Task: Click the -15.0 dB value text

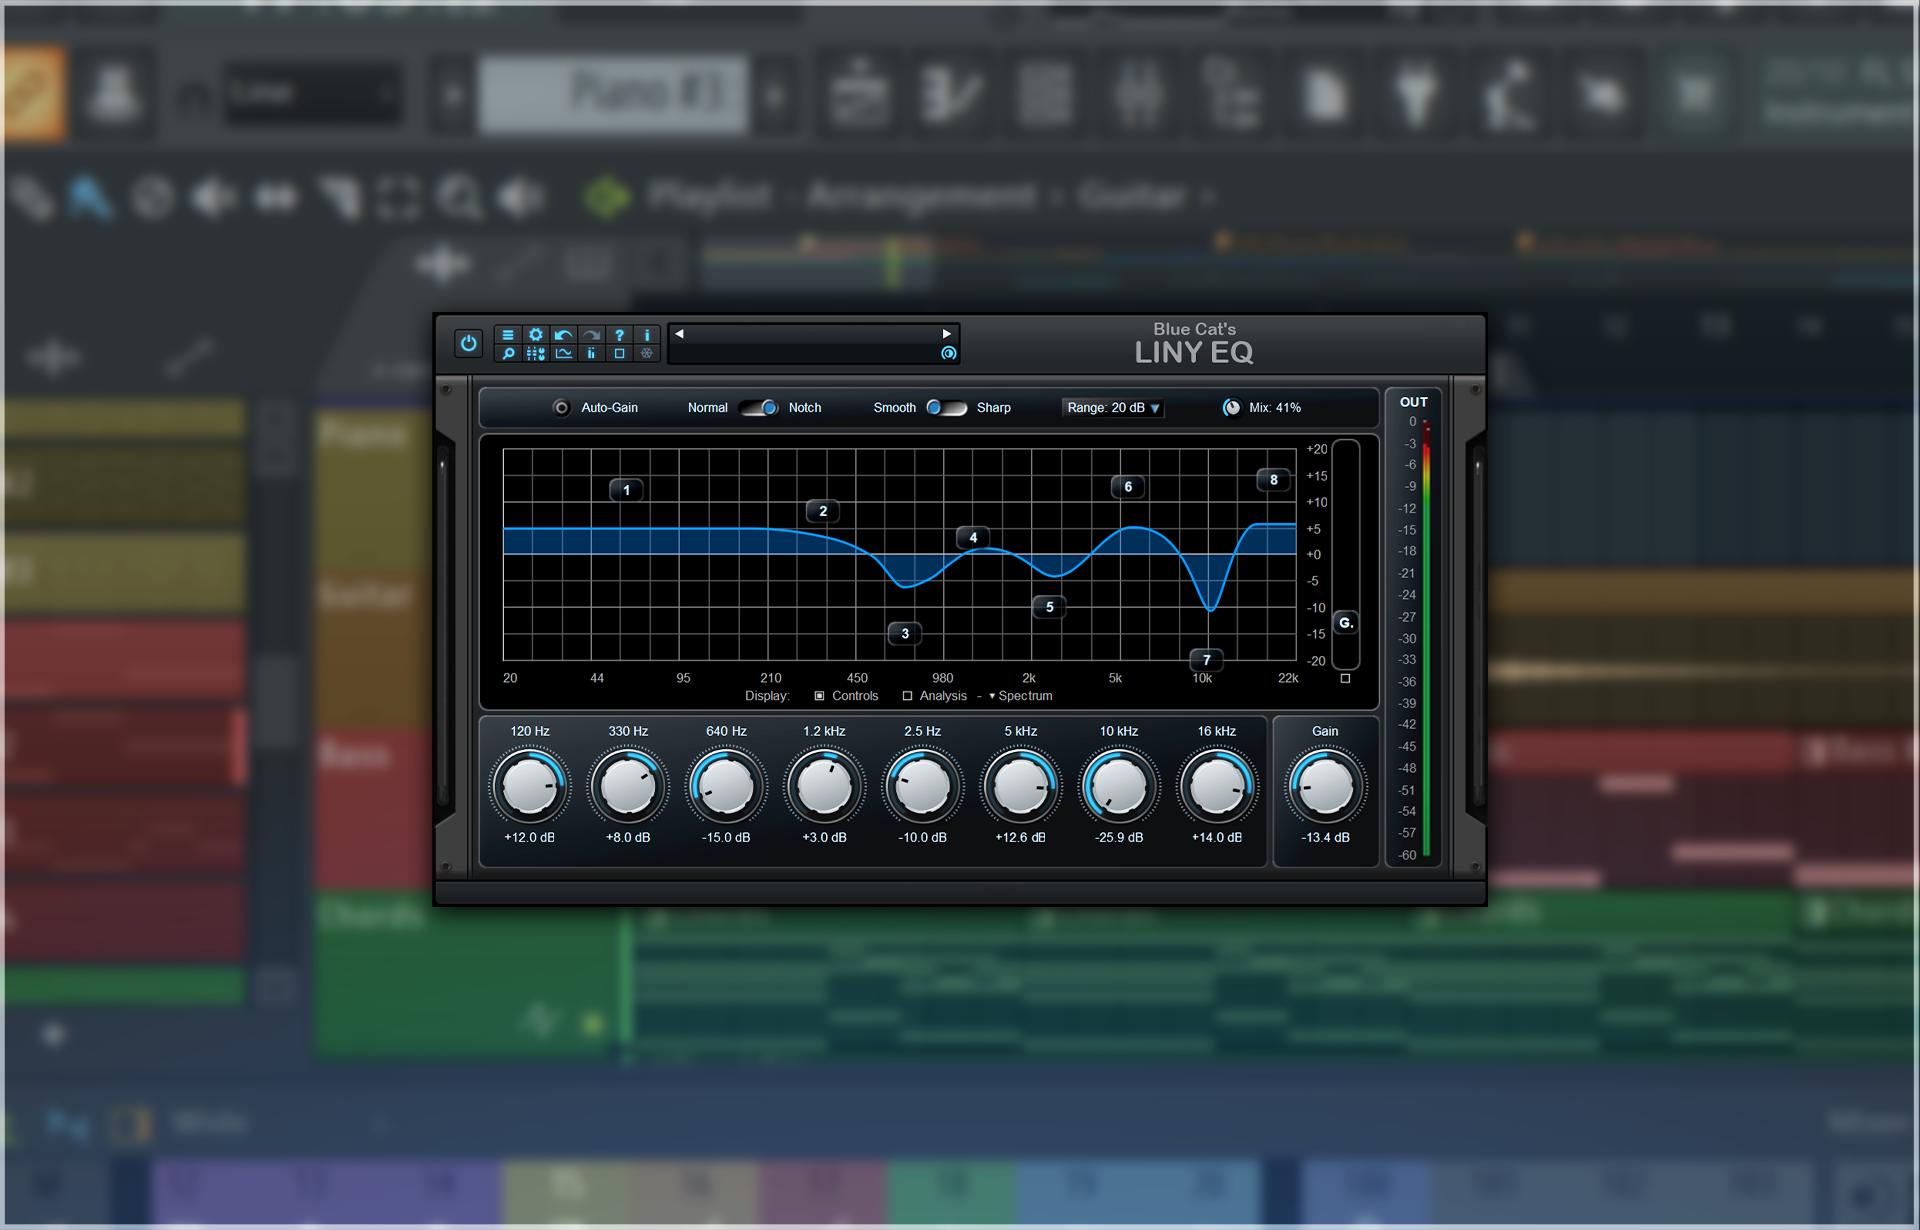Action: click(x=726, y=838)
